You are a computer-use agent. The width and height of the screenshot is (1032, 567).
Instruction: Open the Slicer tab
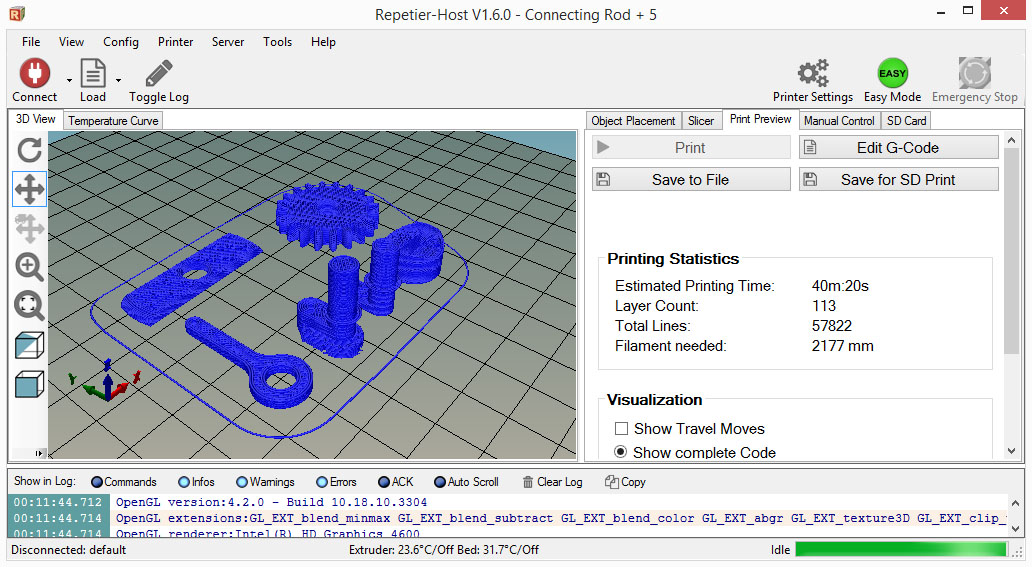pos(701,121)
